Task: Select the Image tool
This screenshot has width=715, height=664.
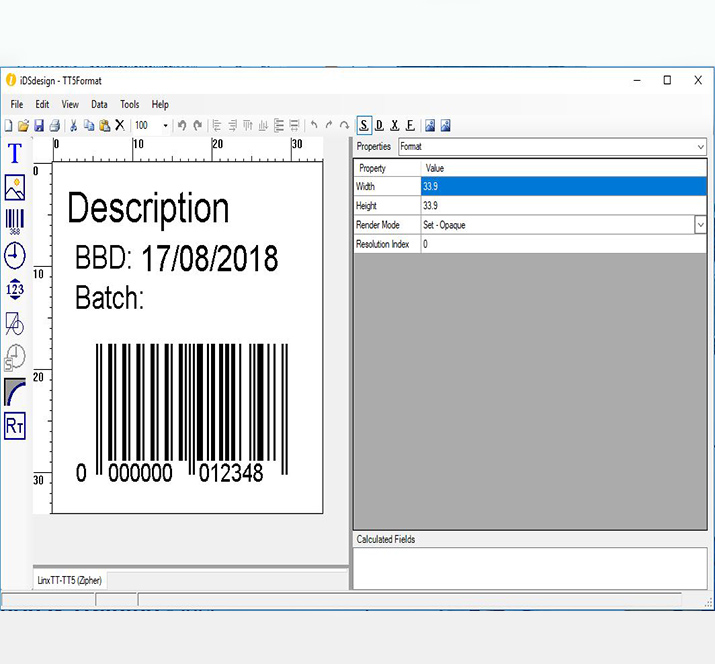Action: tap(15, 187)
